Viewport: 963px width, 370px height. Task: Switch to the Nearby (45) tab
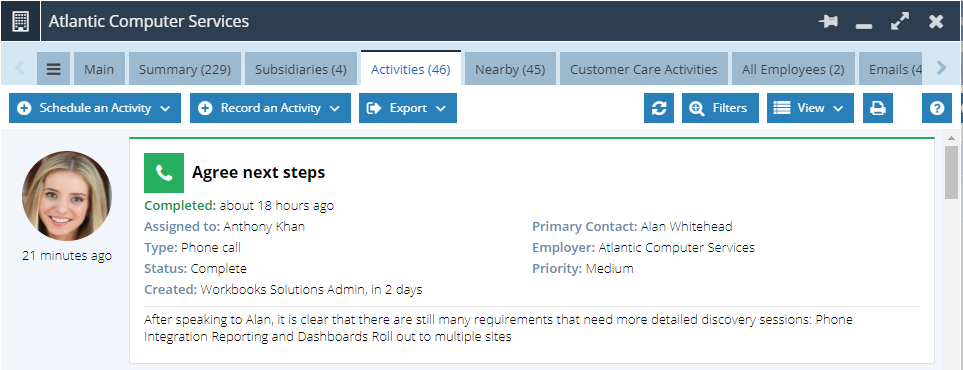pyautogui.click(x=510, y=69)
